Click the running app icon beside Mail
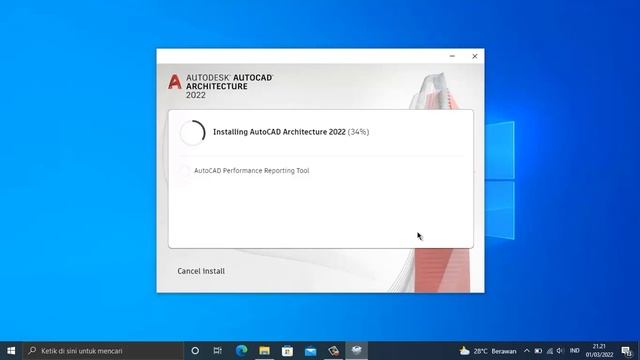The width and height of the screenshot is (640, 360). [x=333, y=351]
